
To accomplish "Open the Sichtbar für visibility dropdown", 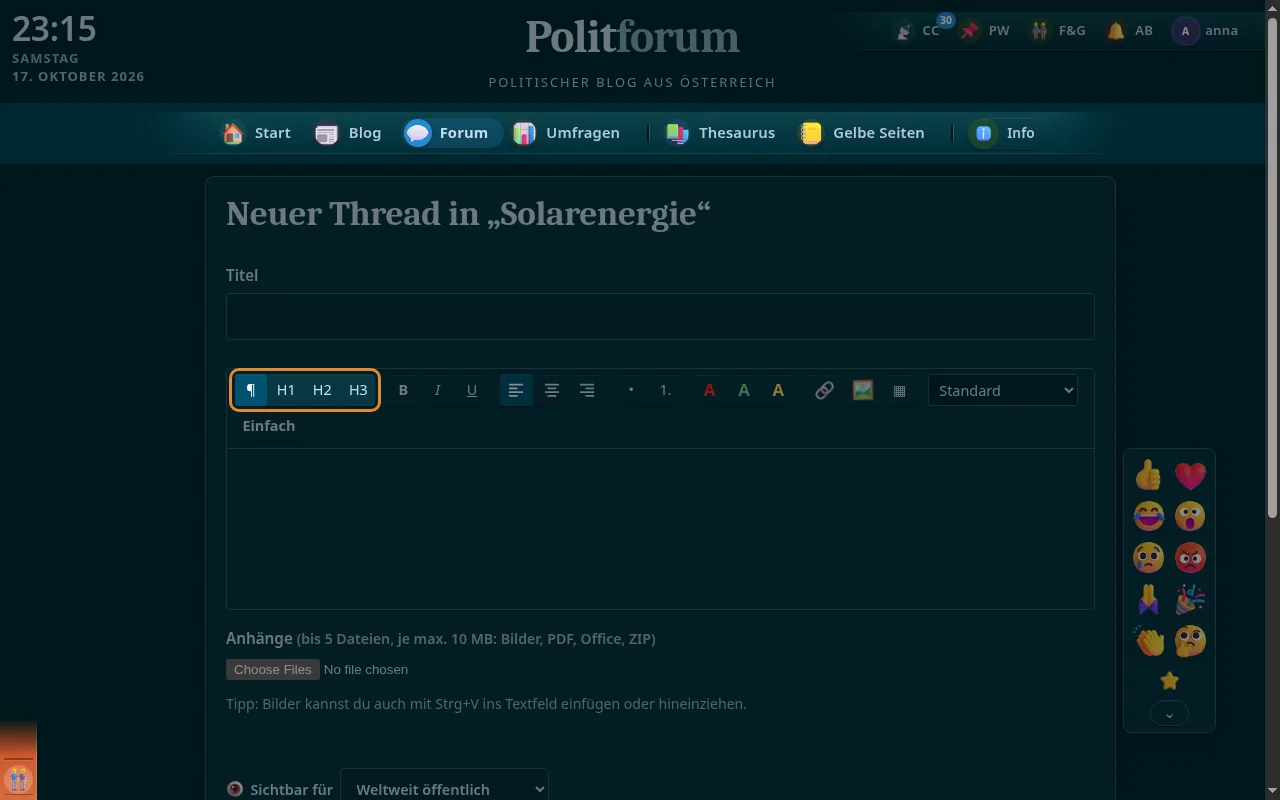I will click(444, 789).
